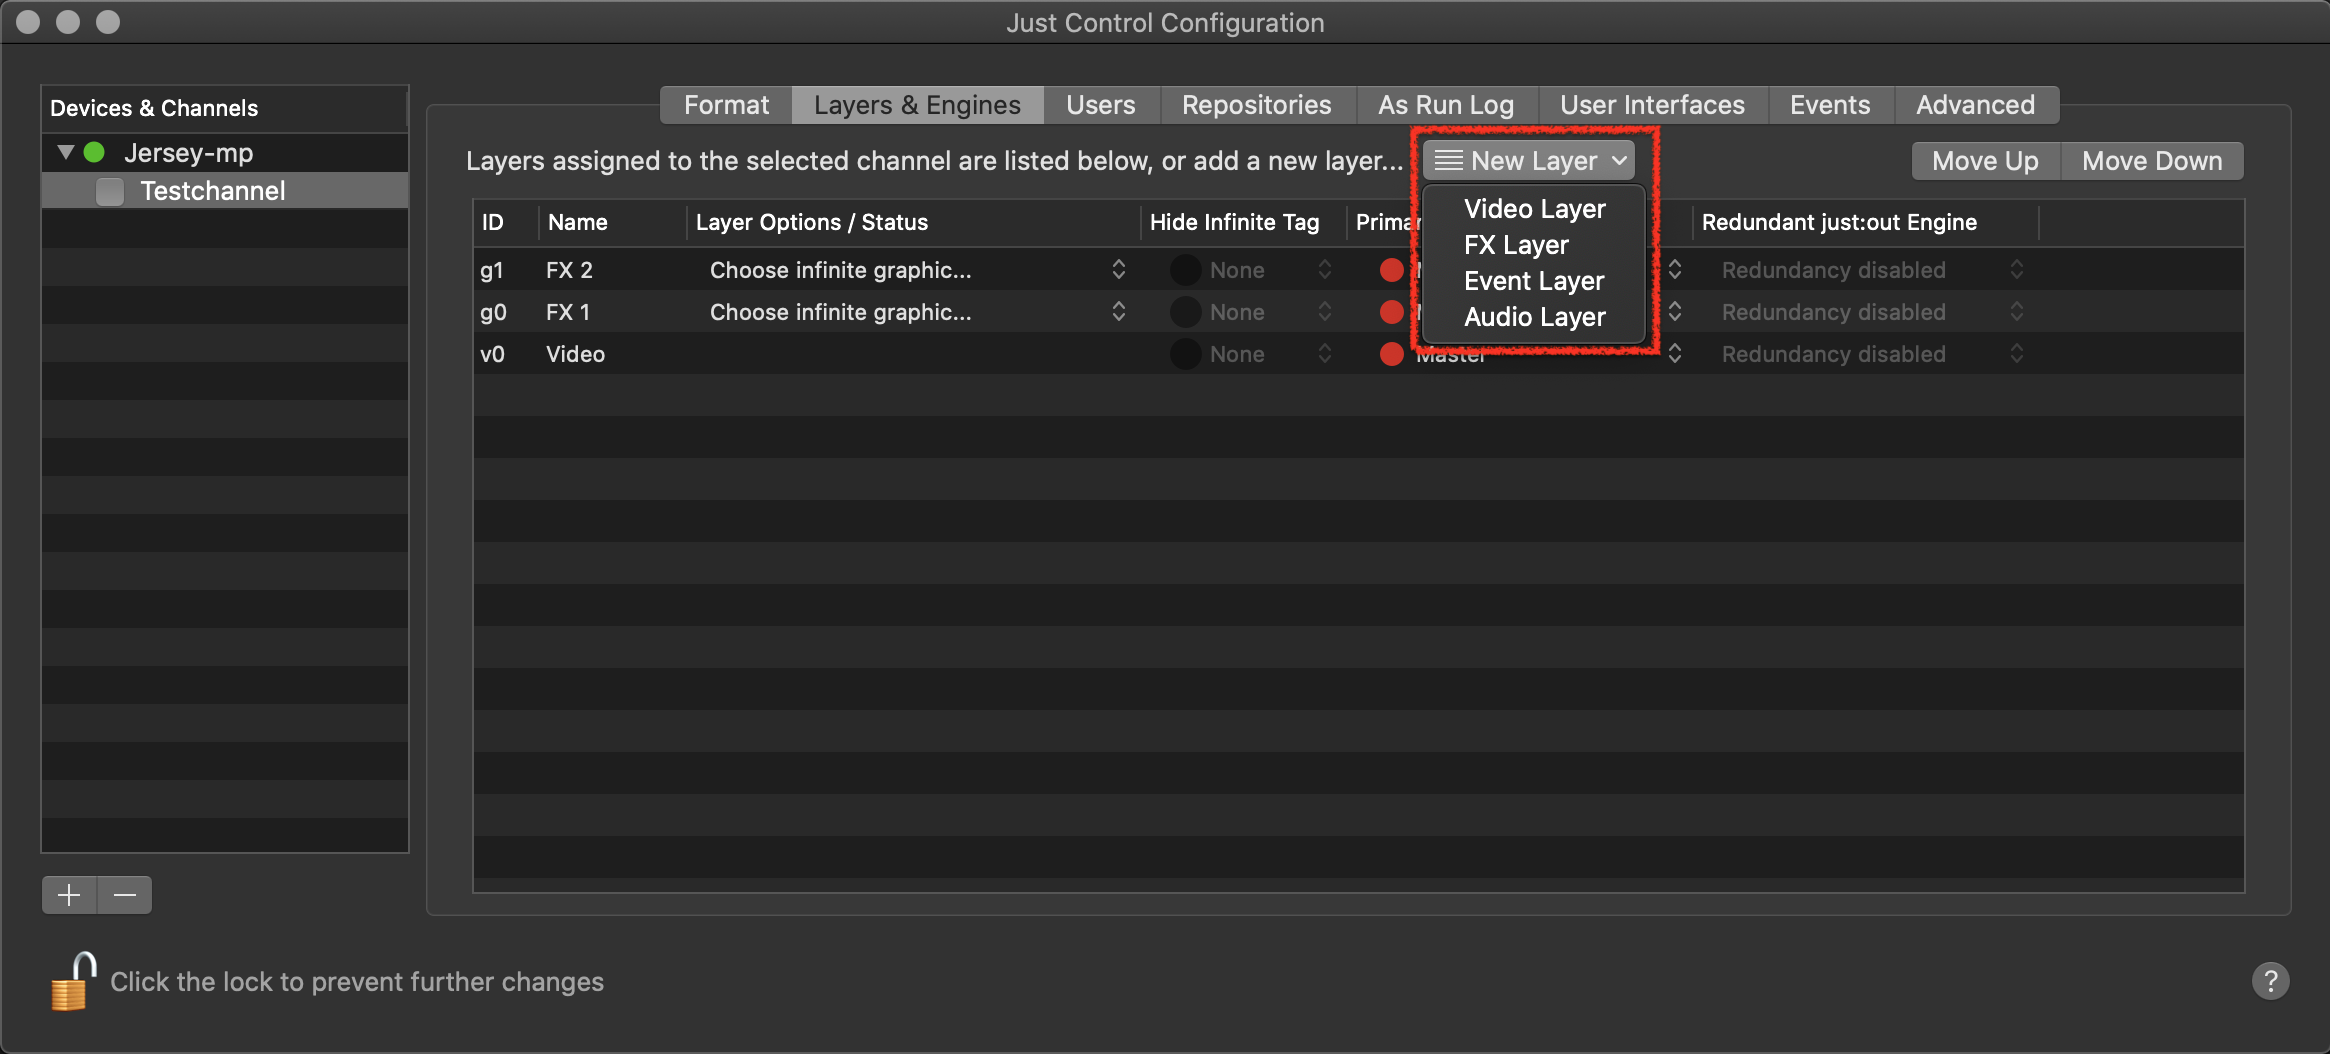This screenshot has height=1054, width=2330.
Task: Add a device with the plus button
Action: coord(69,895)
